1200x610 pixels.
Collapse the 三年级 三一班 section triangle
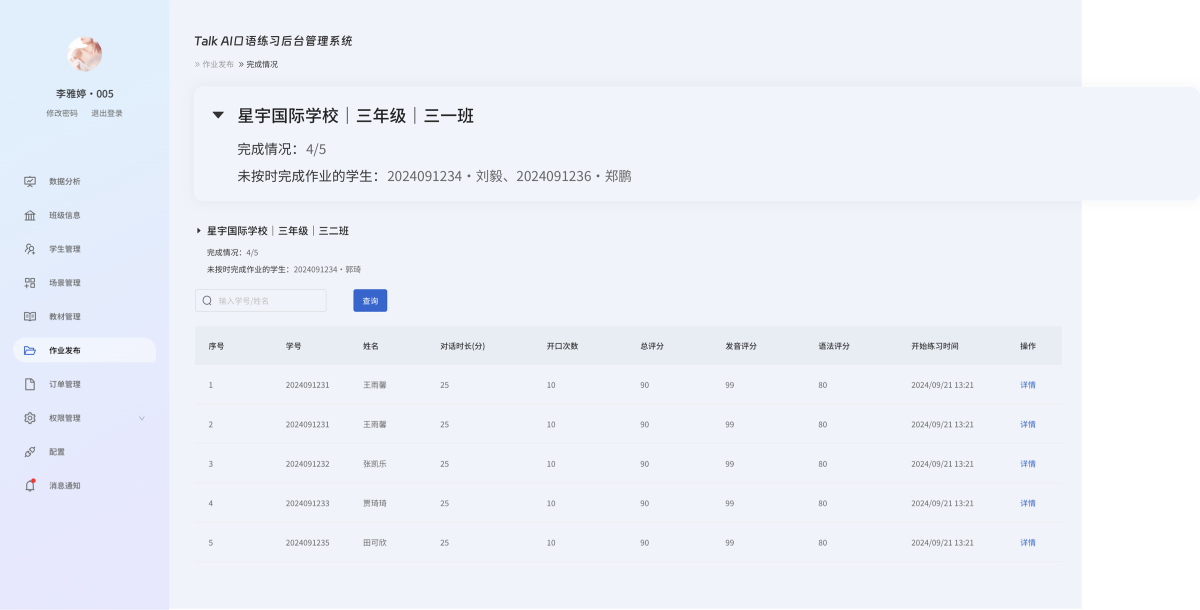217,115
